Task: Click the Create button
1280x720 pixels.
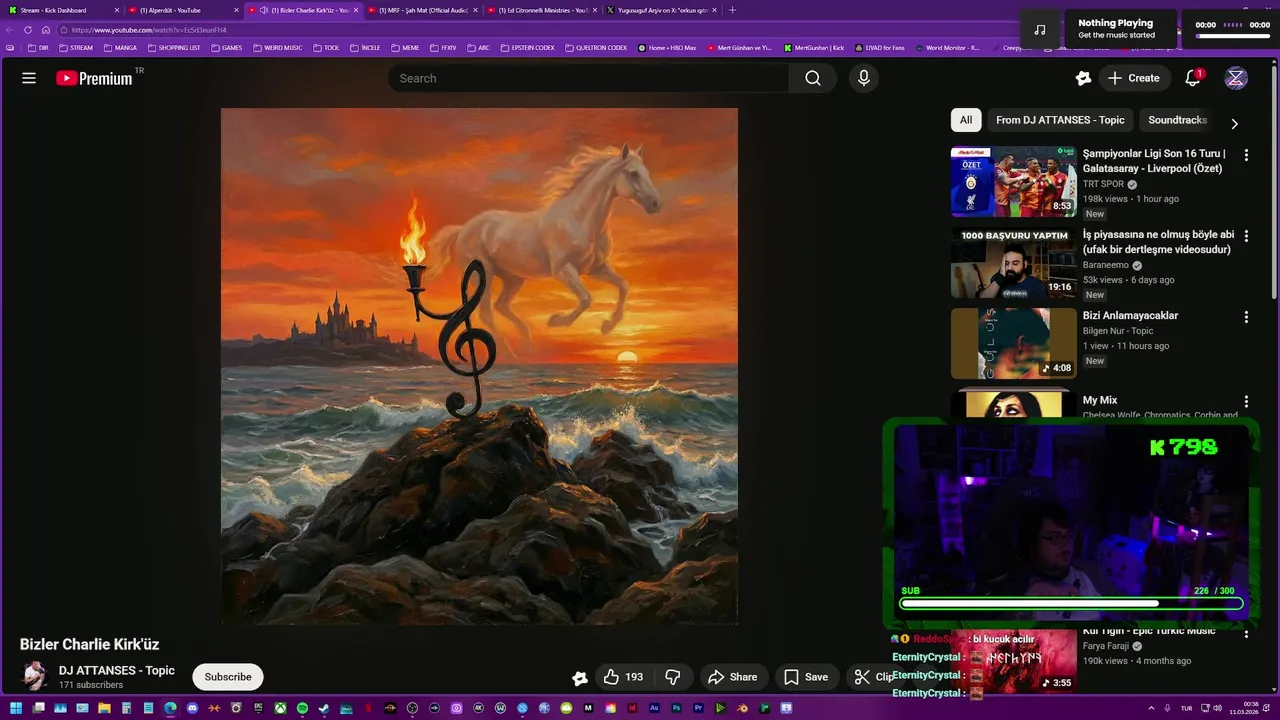Action: point(1134,78)
